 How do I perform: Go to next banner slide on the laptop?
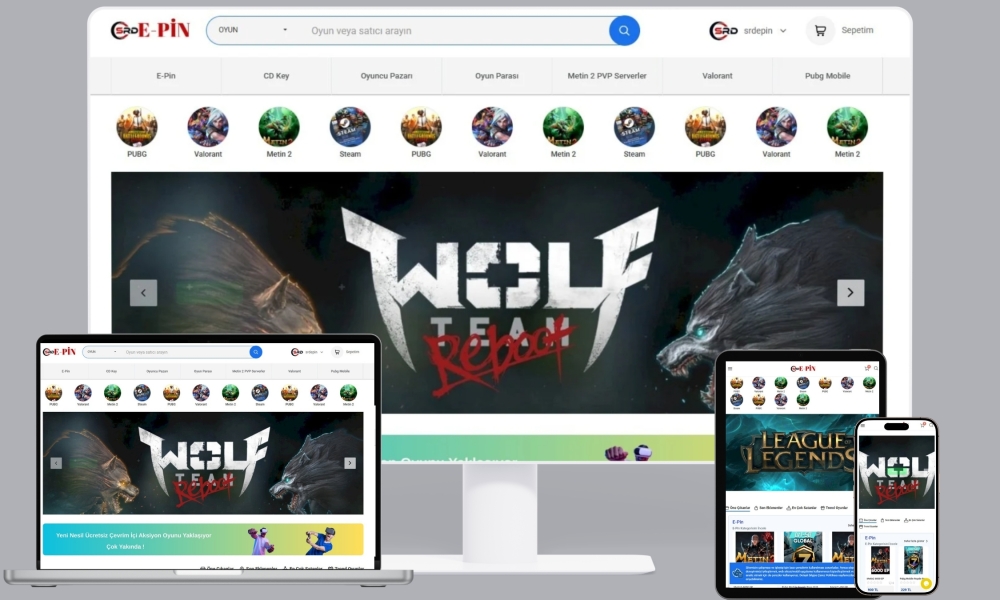point(349,463)
